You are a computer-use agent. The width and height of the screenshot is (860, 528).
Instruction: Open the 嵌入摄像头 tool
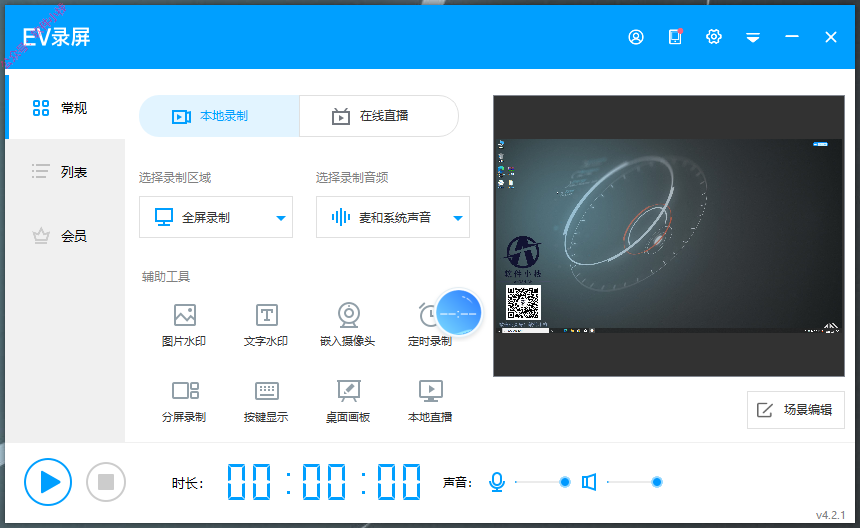click(348, 325)
